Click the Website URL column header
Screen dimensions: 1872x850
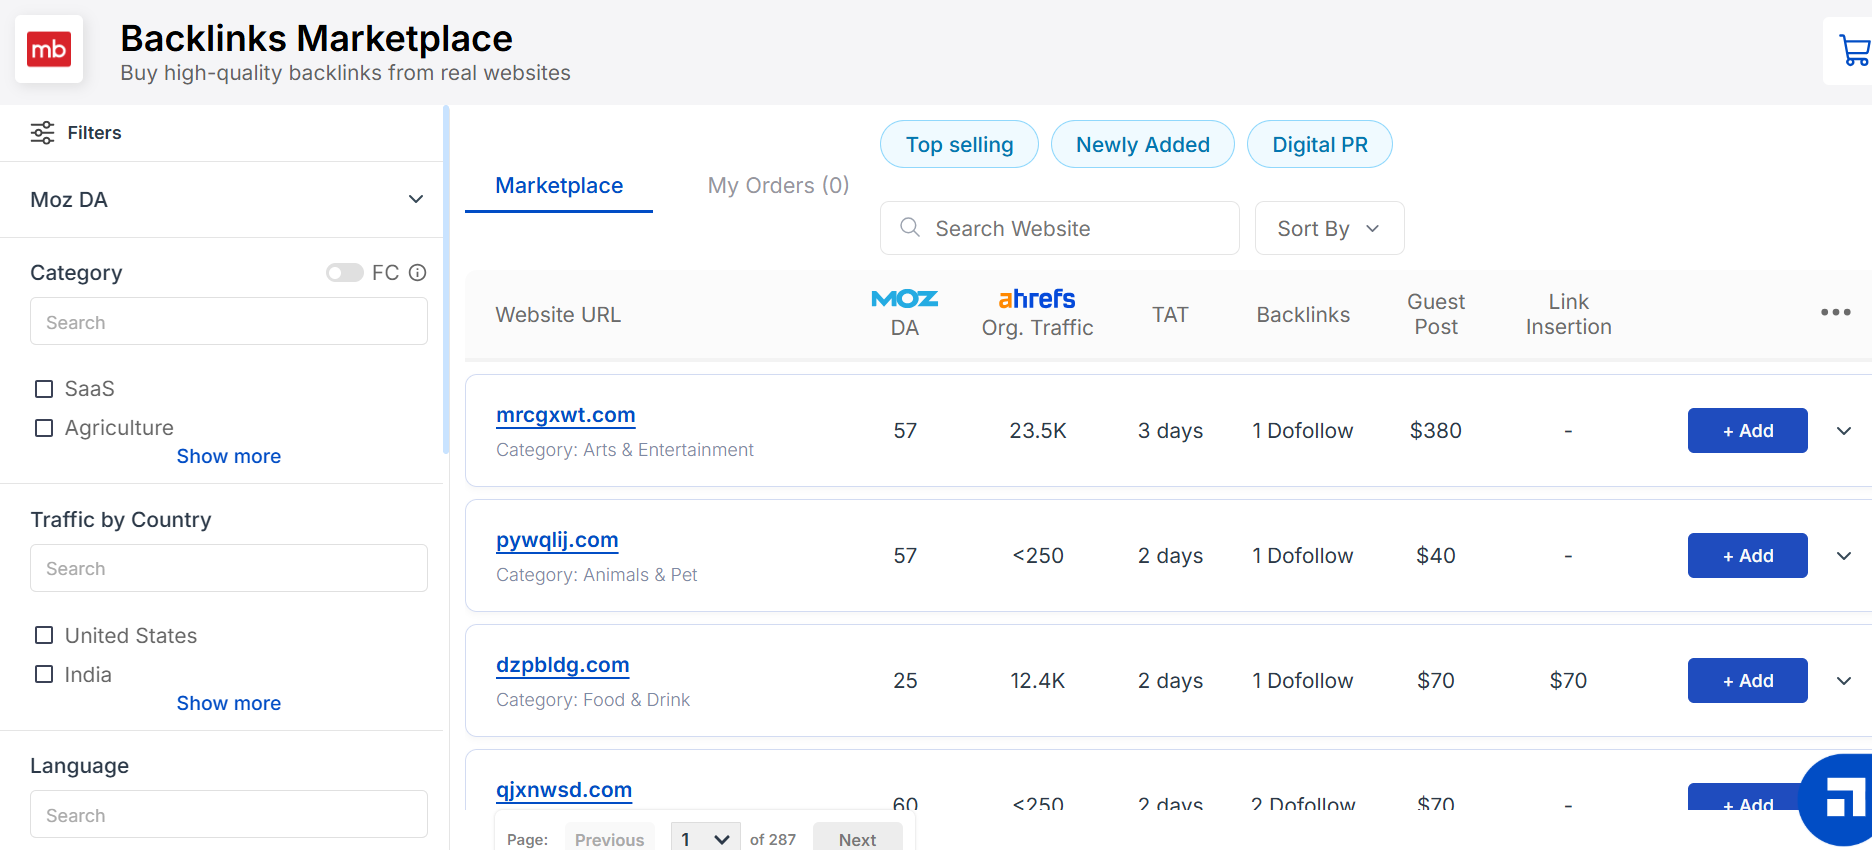click(x=558, y=315)
